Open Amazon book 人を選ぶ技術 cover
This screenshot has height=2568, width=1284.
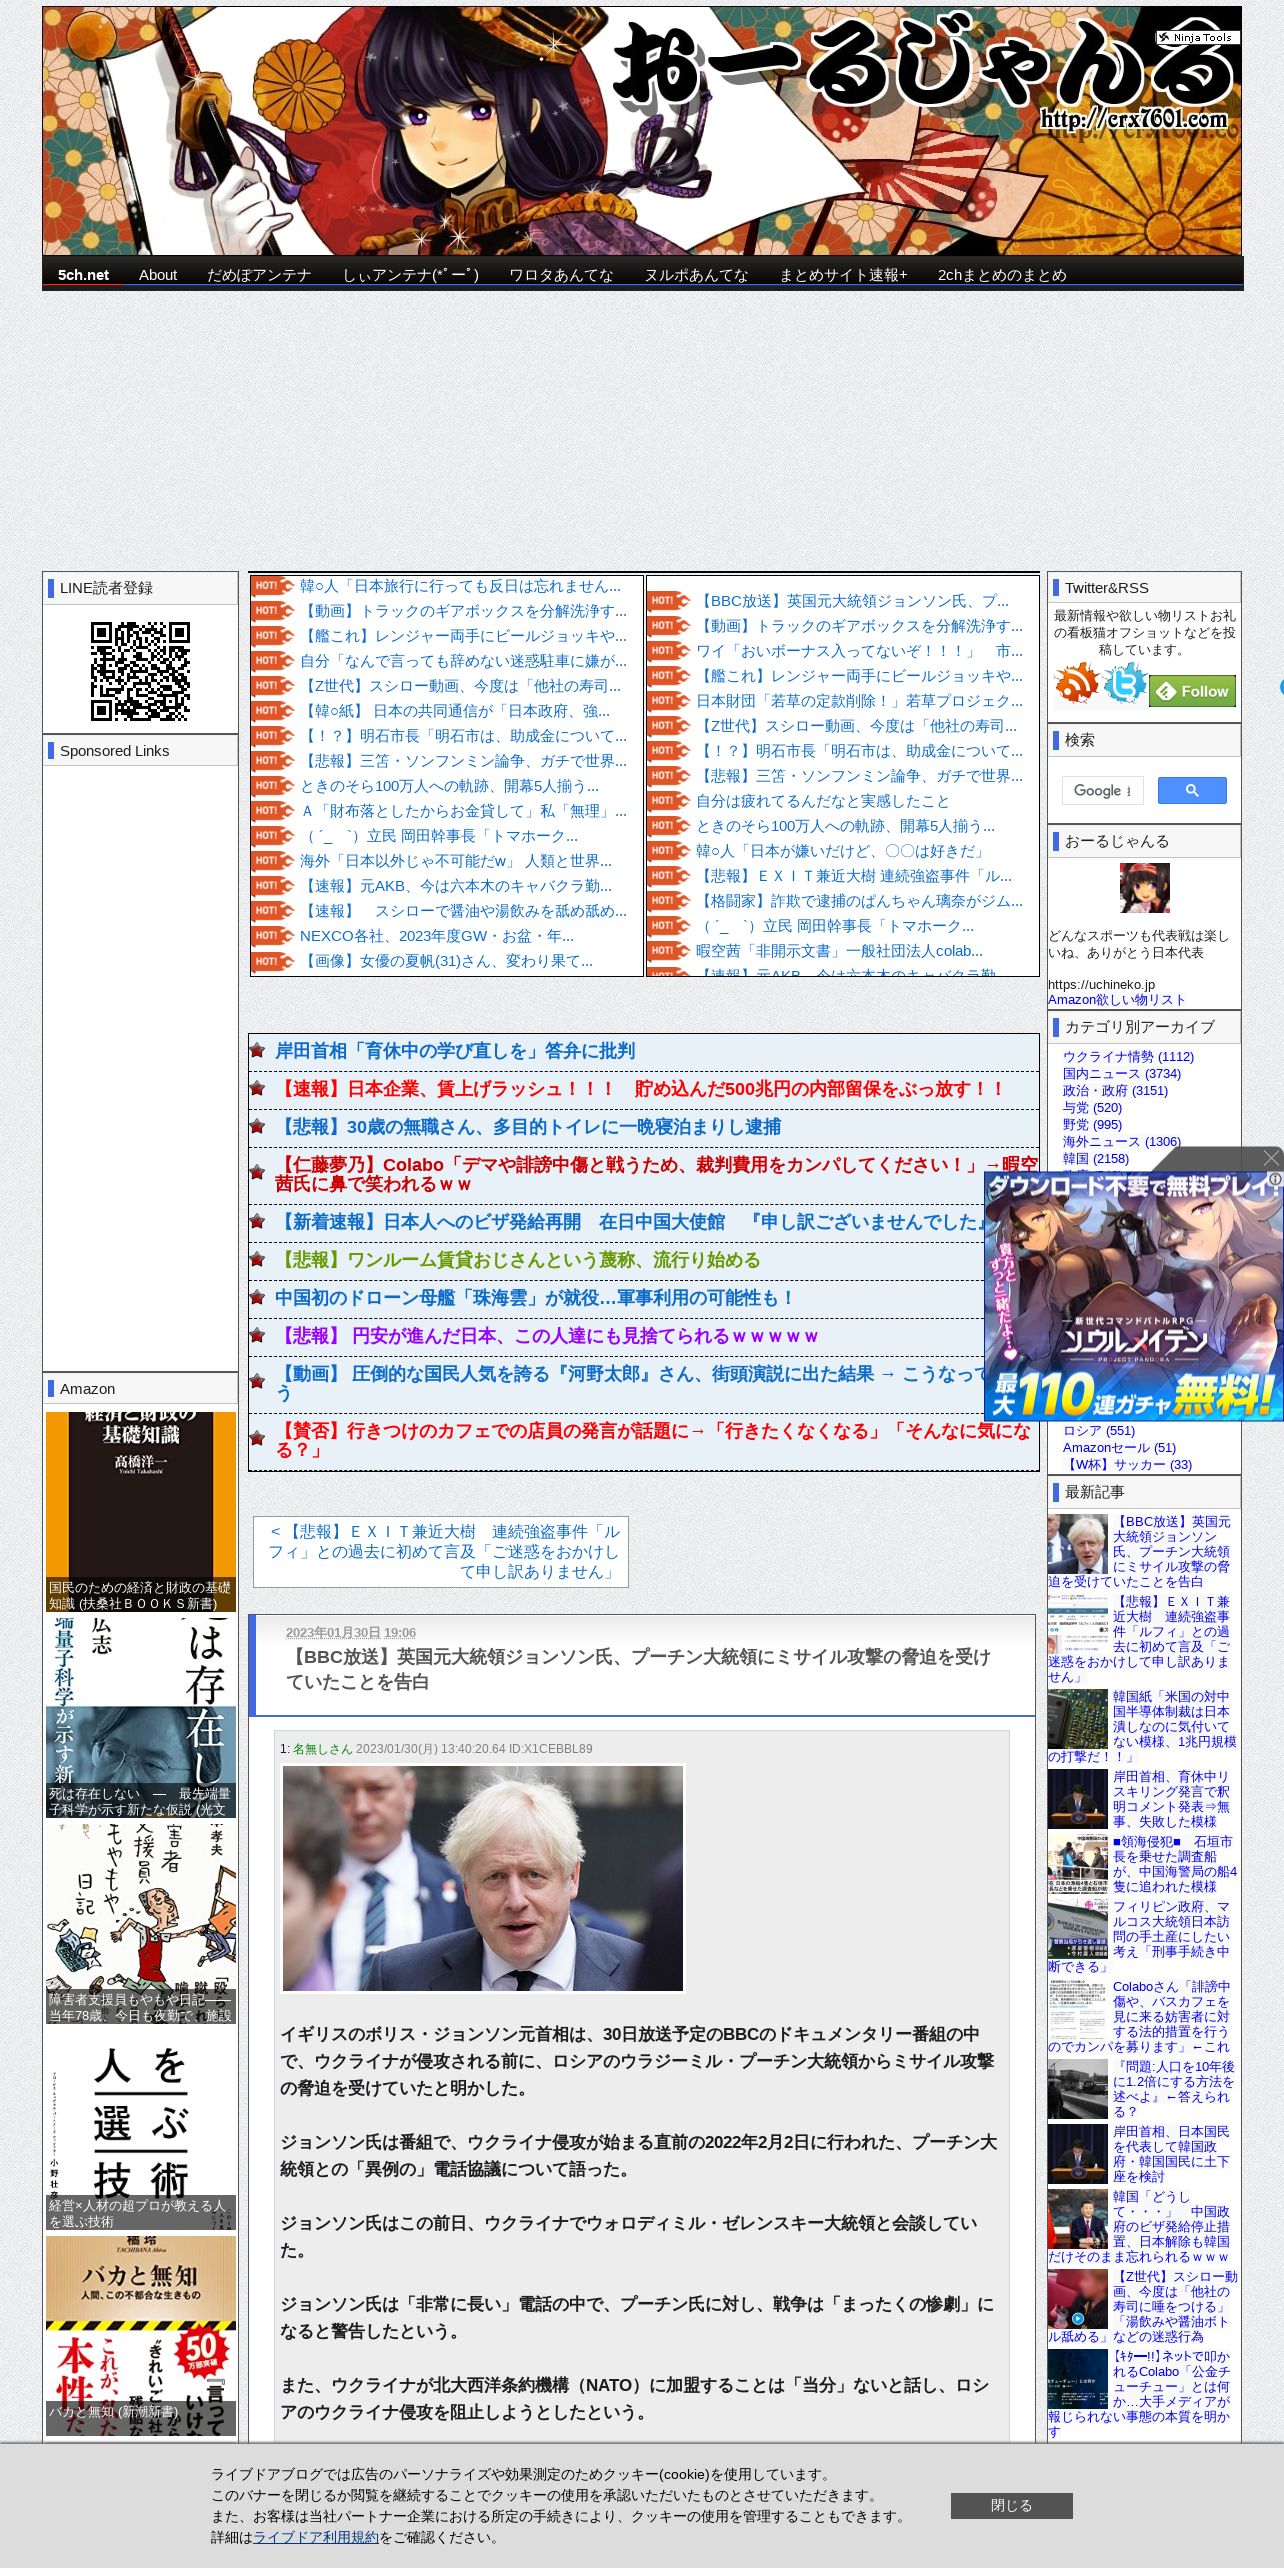[141, 2129]
